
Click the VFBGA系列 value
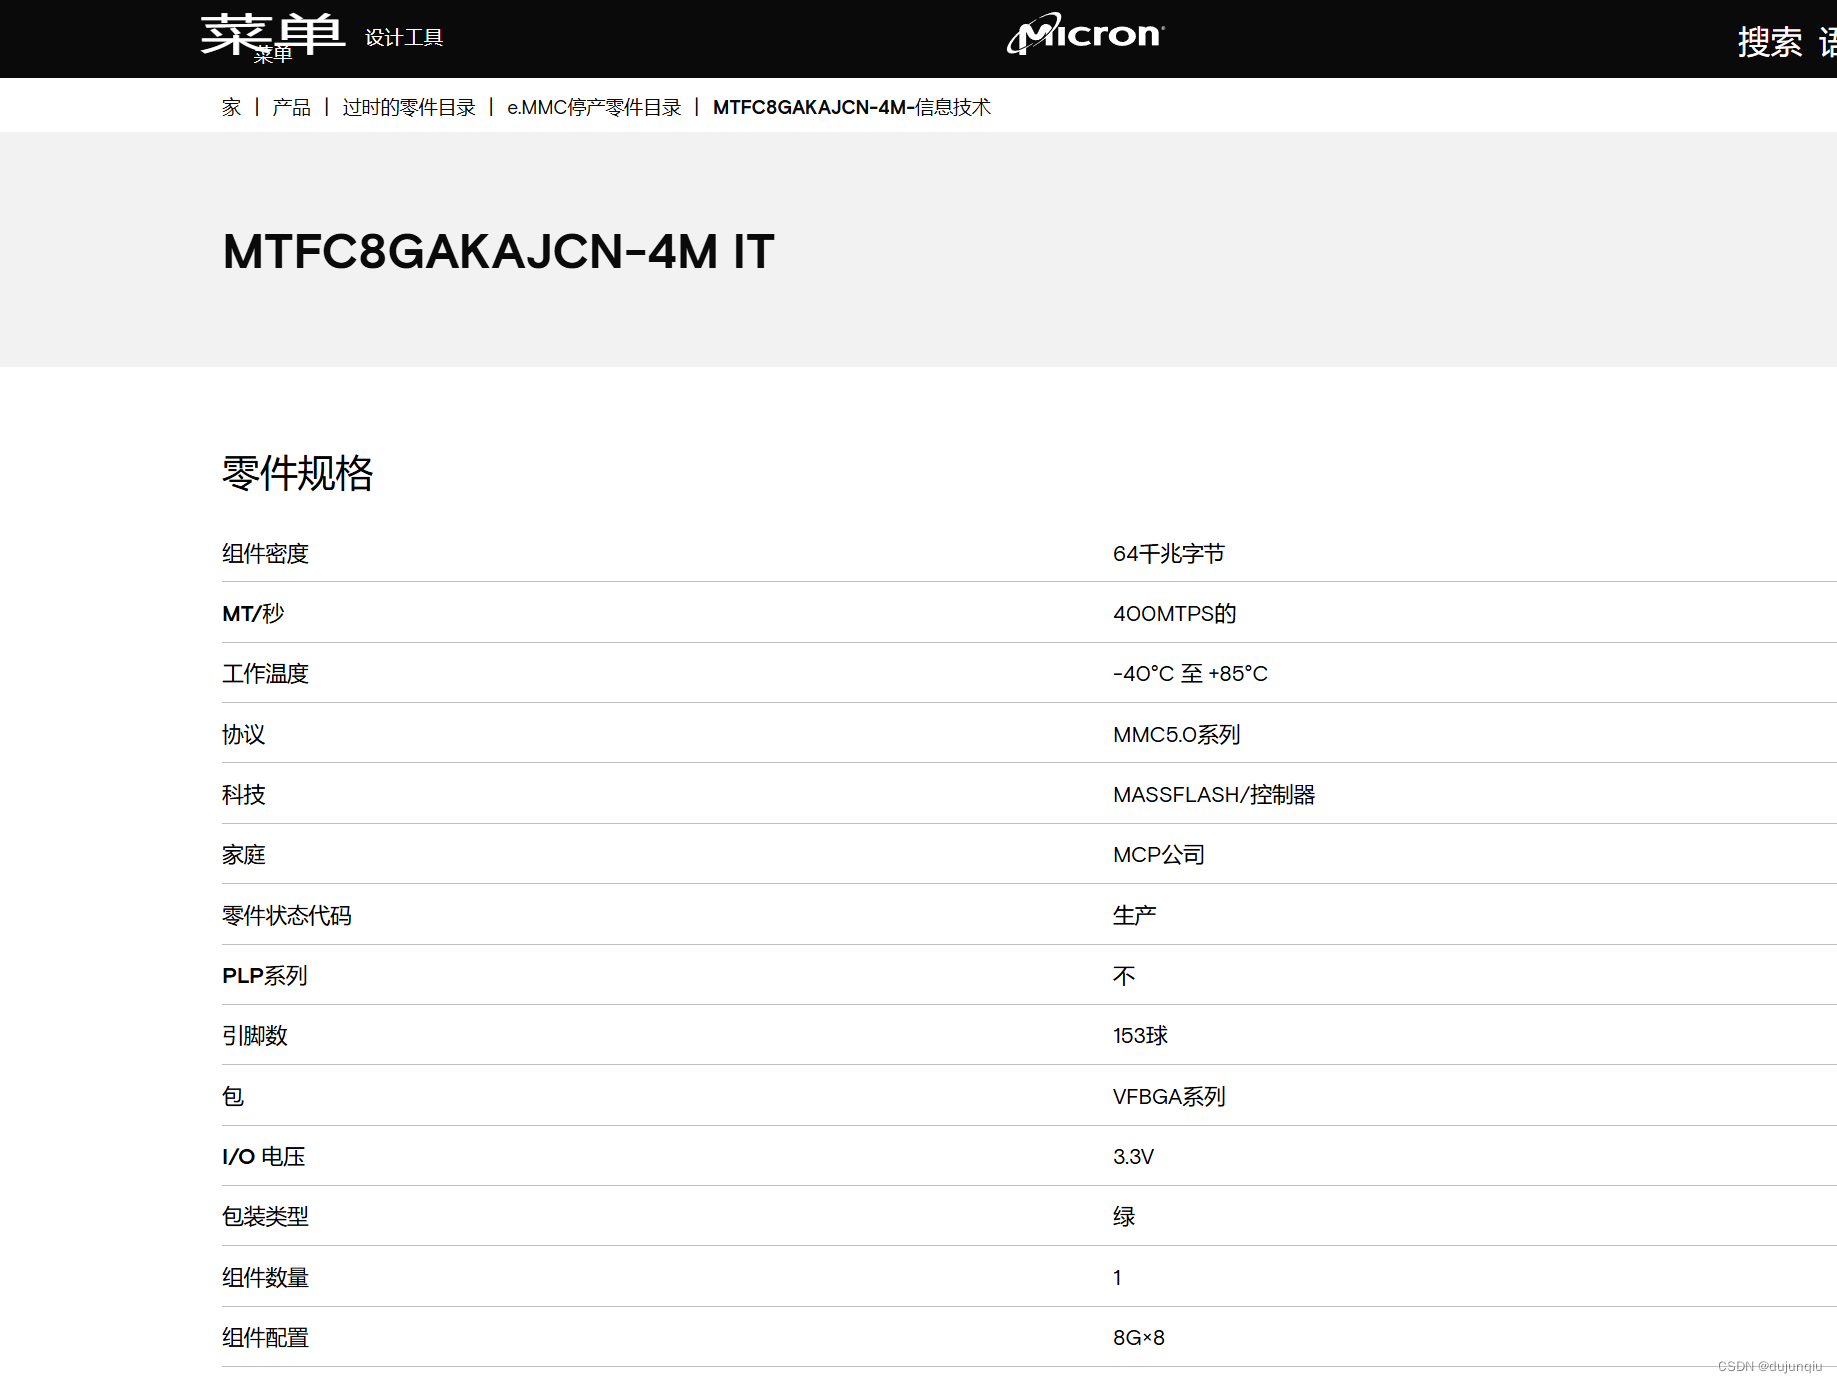click(1169, 1096)
